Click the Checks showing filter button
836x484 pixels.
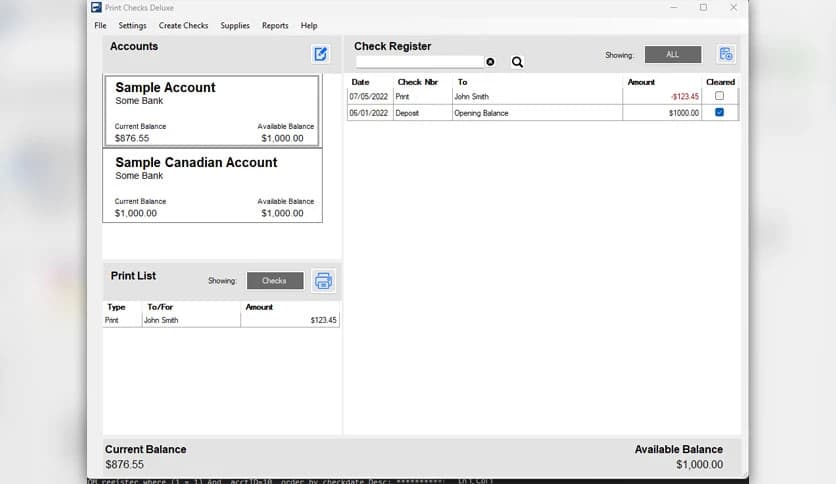click(275, 281)
